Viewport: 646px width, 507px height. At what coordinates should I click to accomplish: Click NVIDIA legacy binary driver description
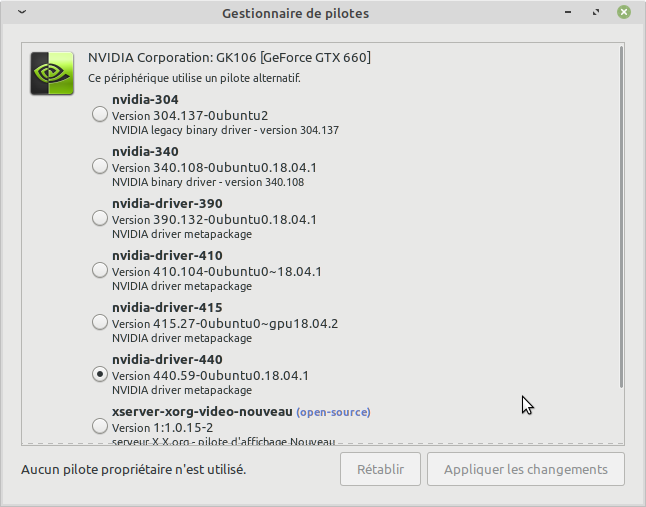pyautogui.click(x=225, y=130)
